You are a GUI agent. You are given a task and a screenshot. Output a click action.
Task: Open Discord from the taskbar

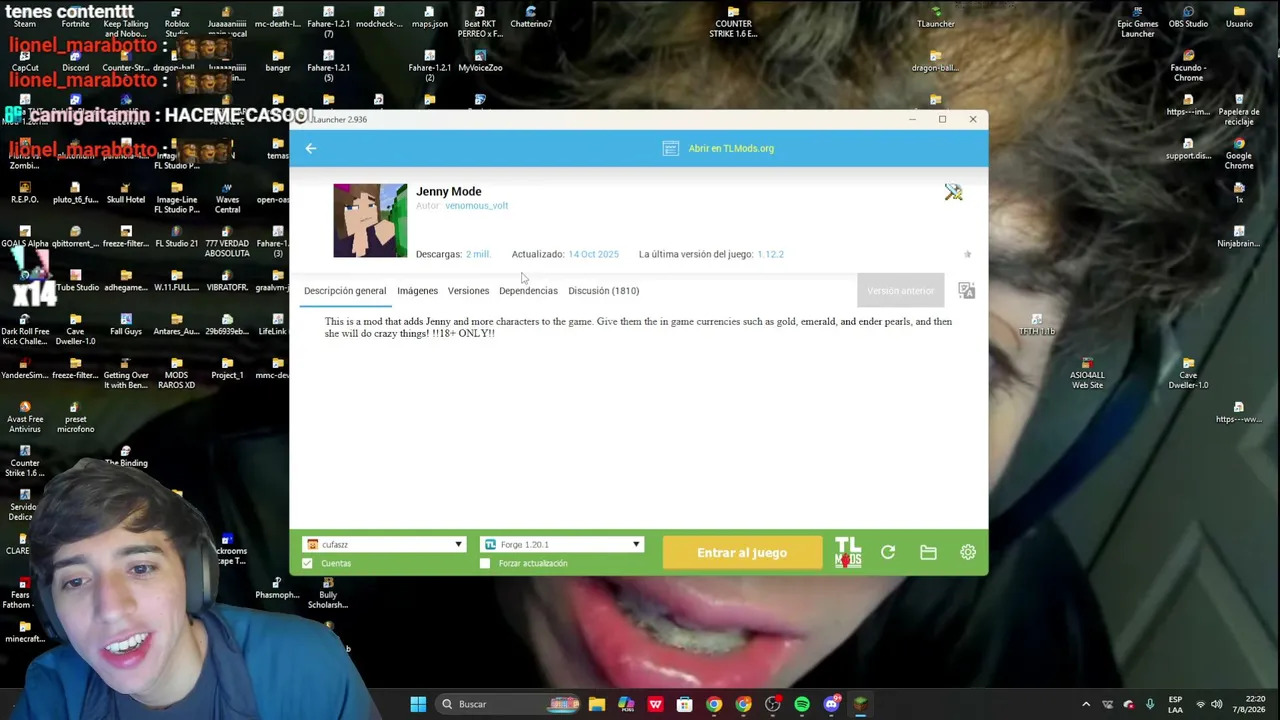(x=831, y=704)
